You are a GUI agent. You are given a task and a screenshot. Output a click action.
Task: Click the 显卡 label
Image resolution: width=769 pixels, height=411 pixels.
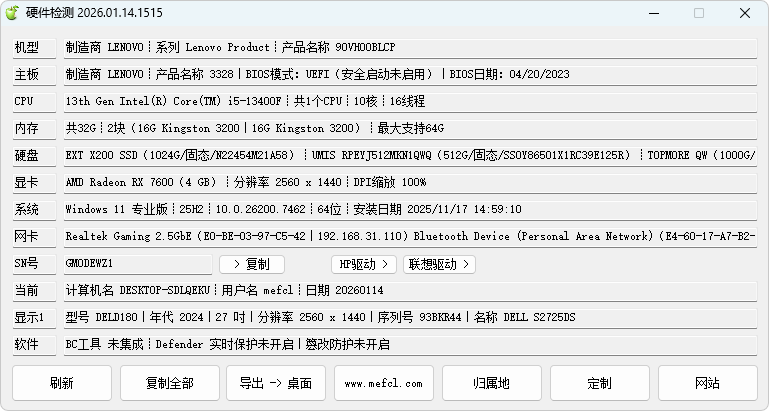[27, 183]
